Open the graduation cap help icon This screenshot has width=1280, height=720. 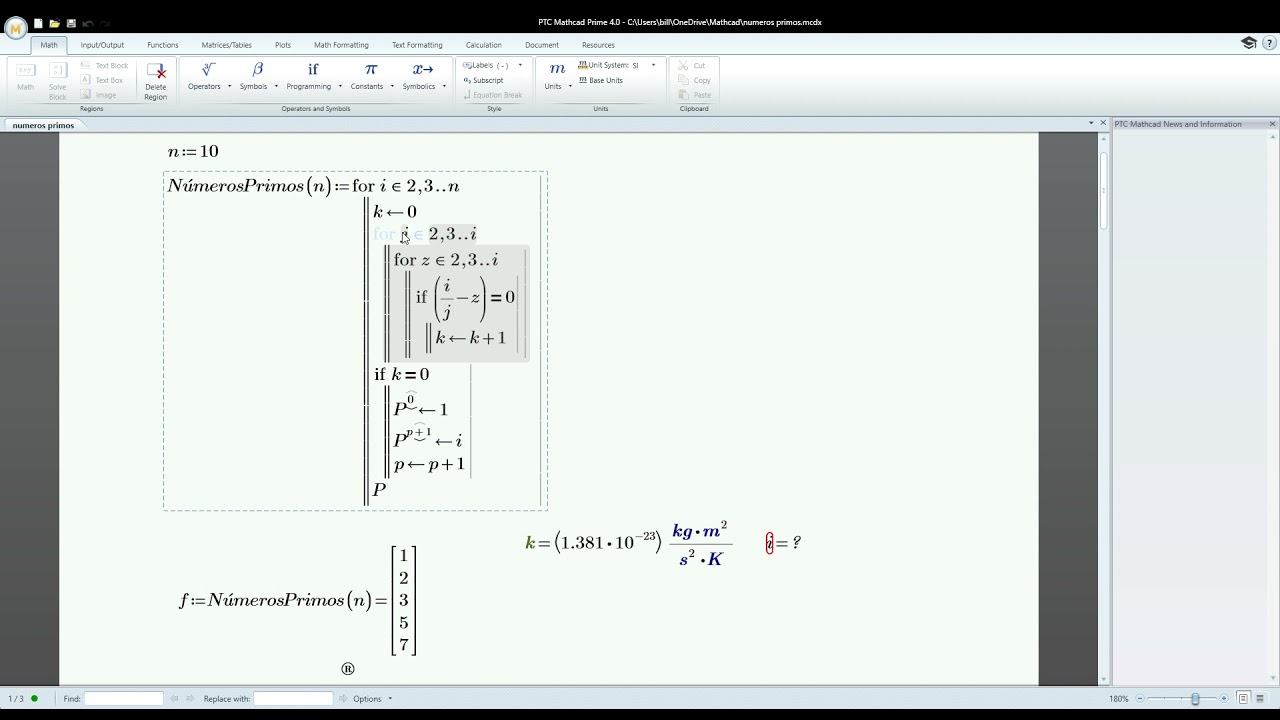coord(1249,43)
